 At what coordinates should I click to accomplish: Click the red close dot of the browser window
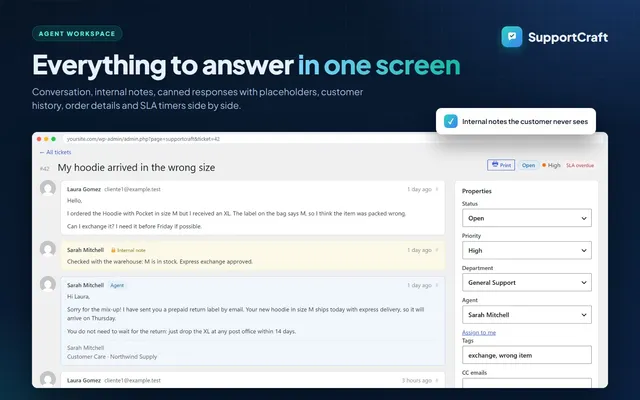click(x=39, y=139)
